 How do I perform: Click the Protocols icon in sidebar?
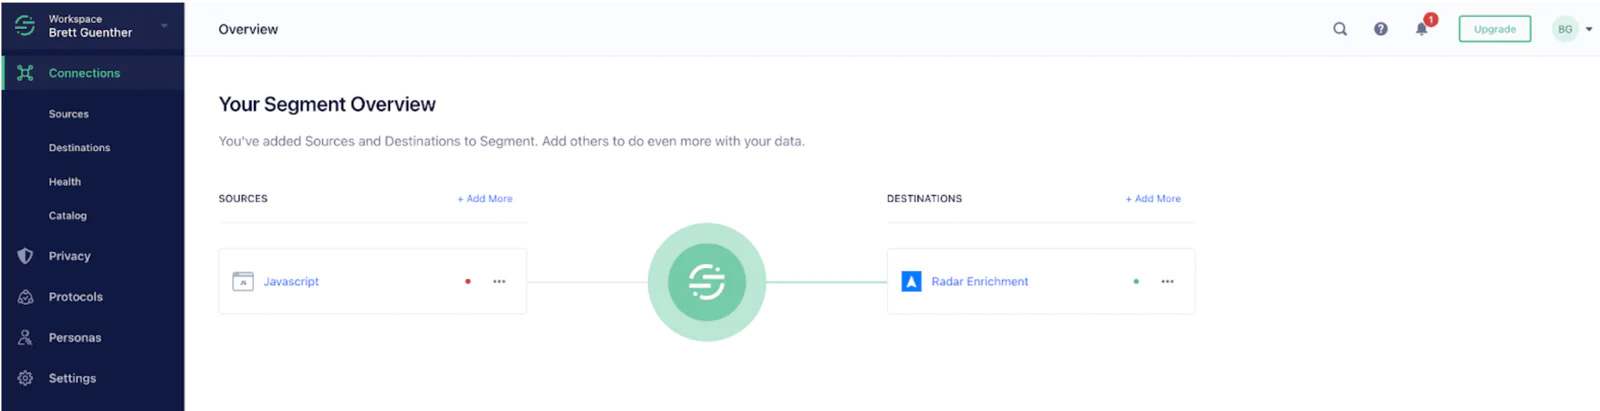tap(25, 297)
